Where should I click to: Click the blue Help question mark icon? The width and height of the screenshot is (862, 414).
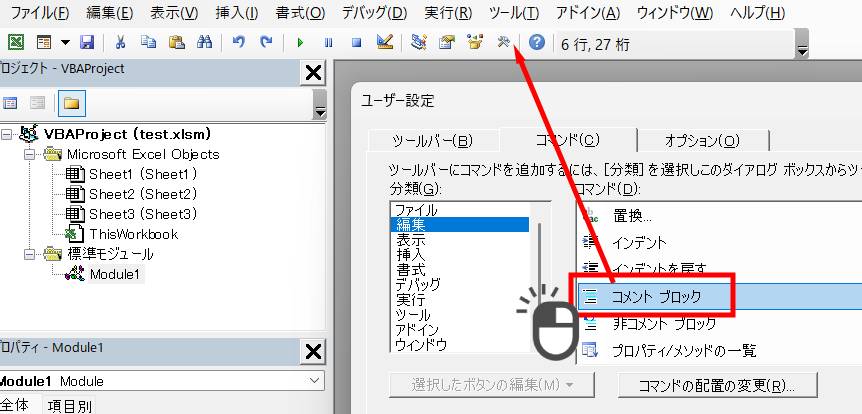coord(537,42)
